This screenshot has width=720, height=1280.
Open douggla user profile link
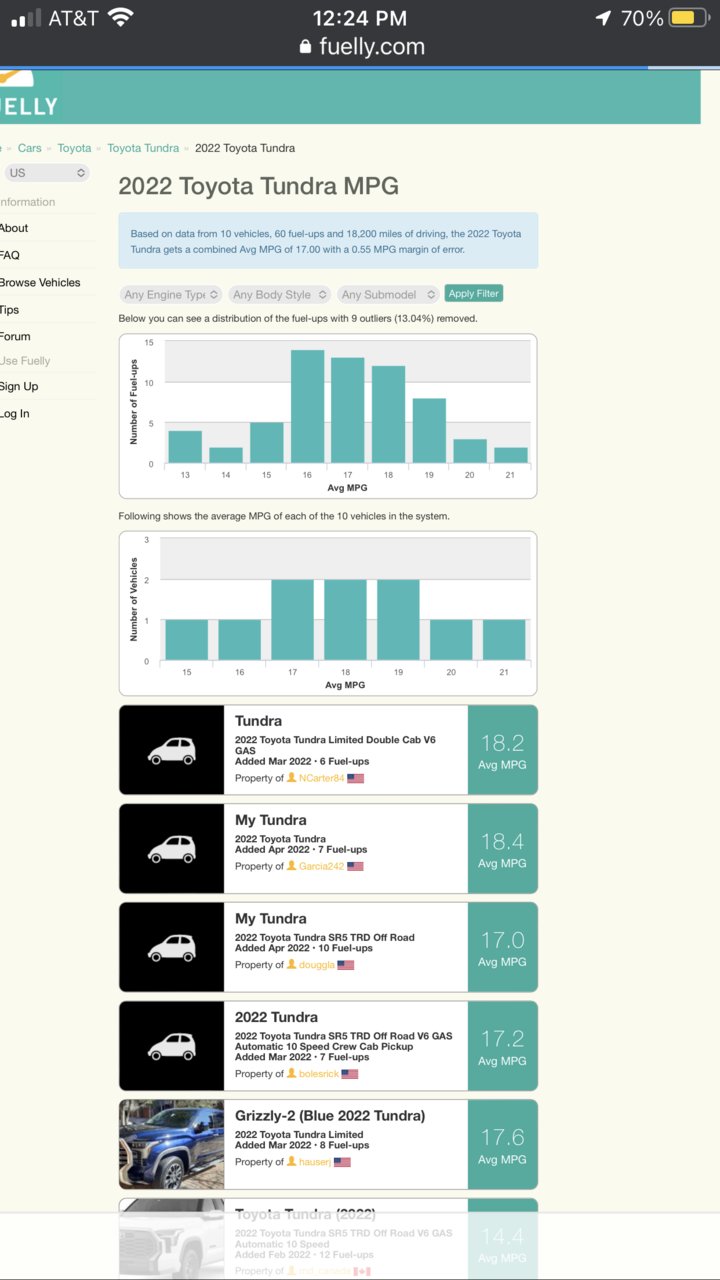316,965
